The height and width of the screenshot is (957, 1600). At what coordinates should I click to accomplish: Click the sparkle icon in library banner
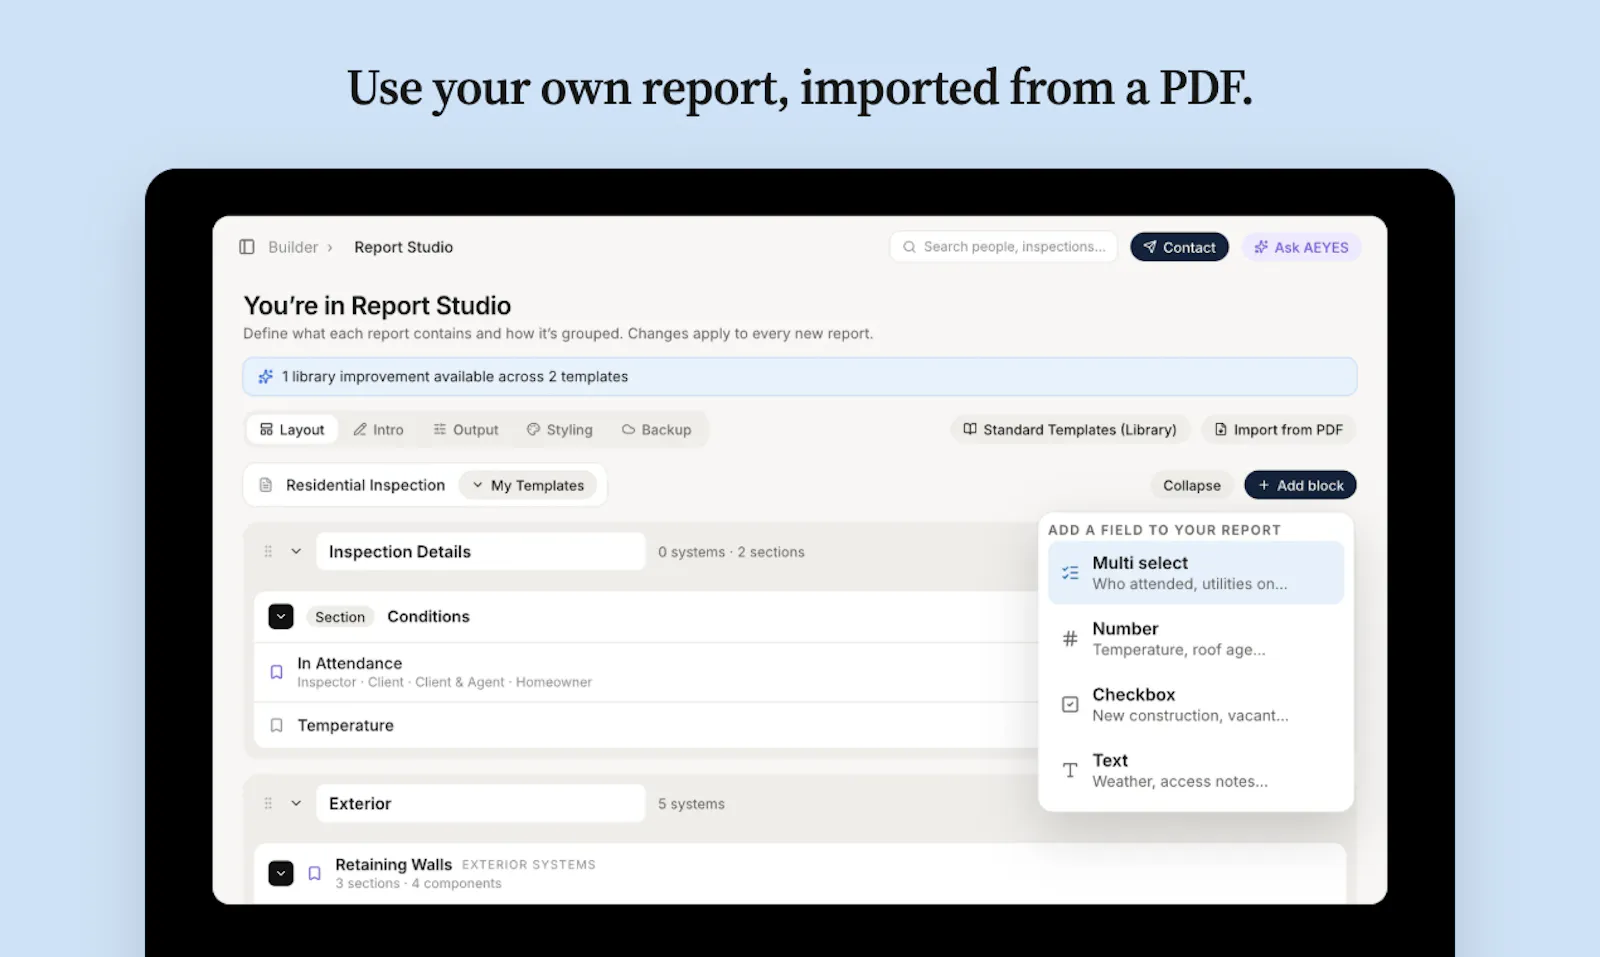[x=266, y=376]
